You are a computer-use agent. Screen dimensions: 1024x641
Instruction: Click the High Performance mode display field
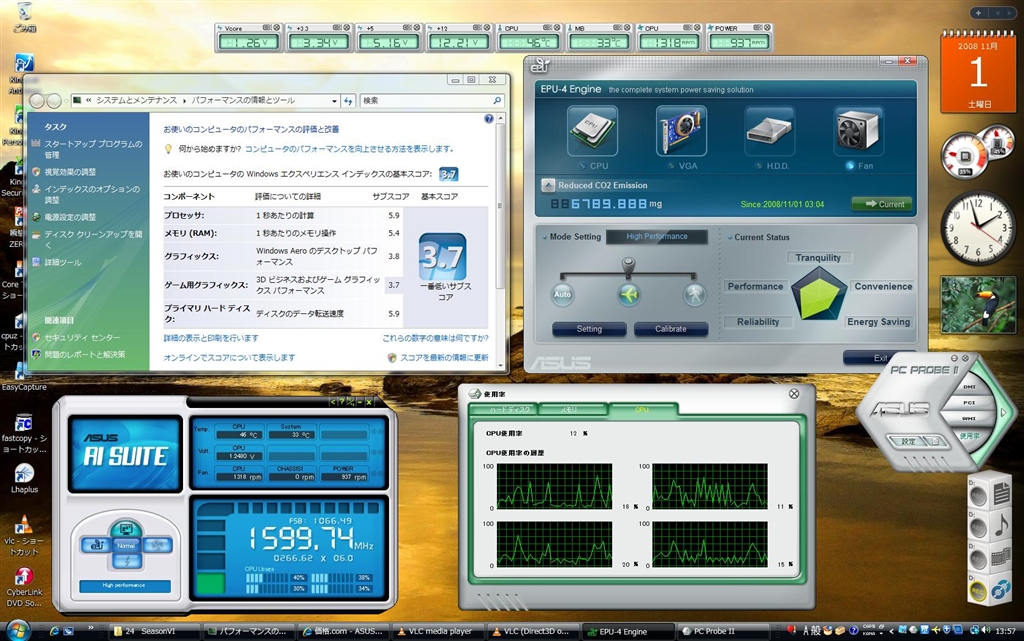click(x=657, y=237)
